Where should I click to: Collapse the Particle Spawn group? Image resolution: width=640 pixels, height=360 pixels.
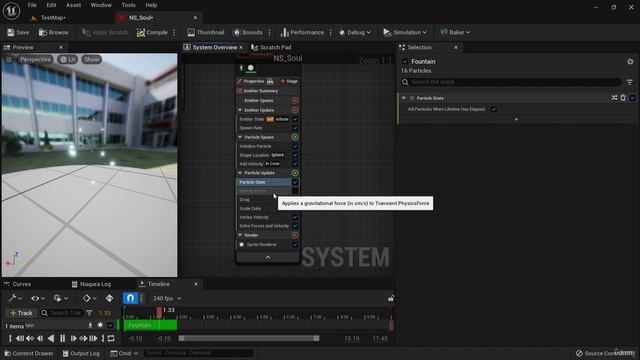tap(240, 137)
